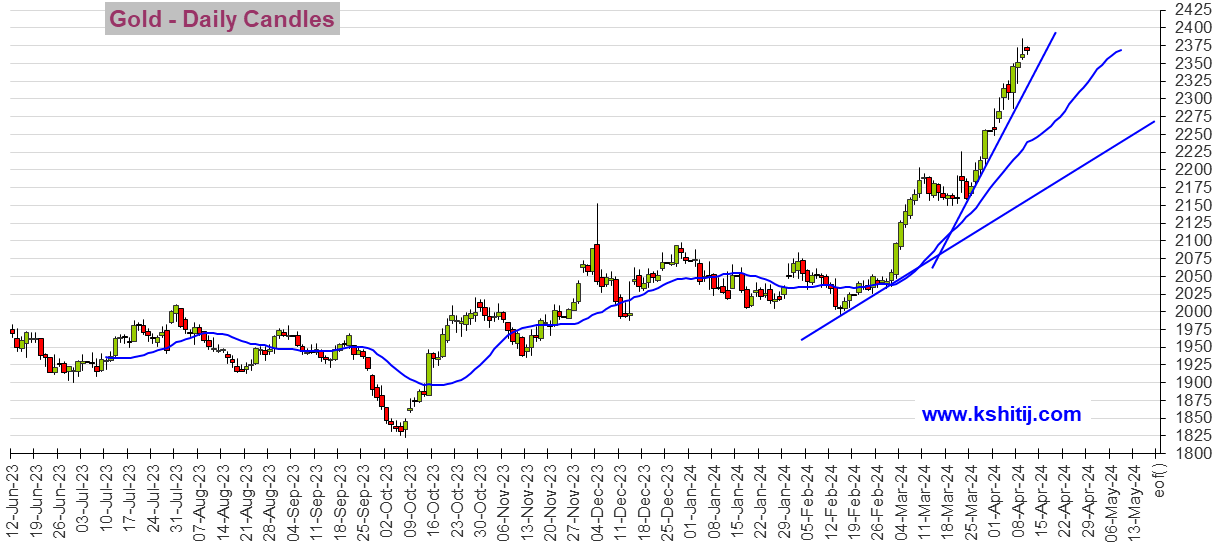Screen dimensions: 1215x547
Task: Select the 12-Jun-23 date label
Action: 13,491
